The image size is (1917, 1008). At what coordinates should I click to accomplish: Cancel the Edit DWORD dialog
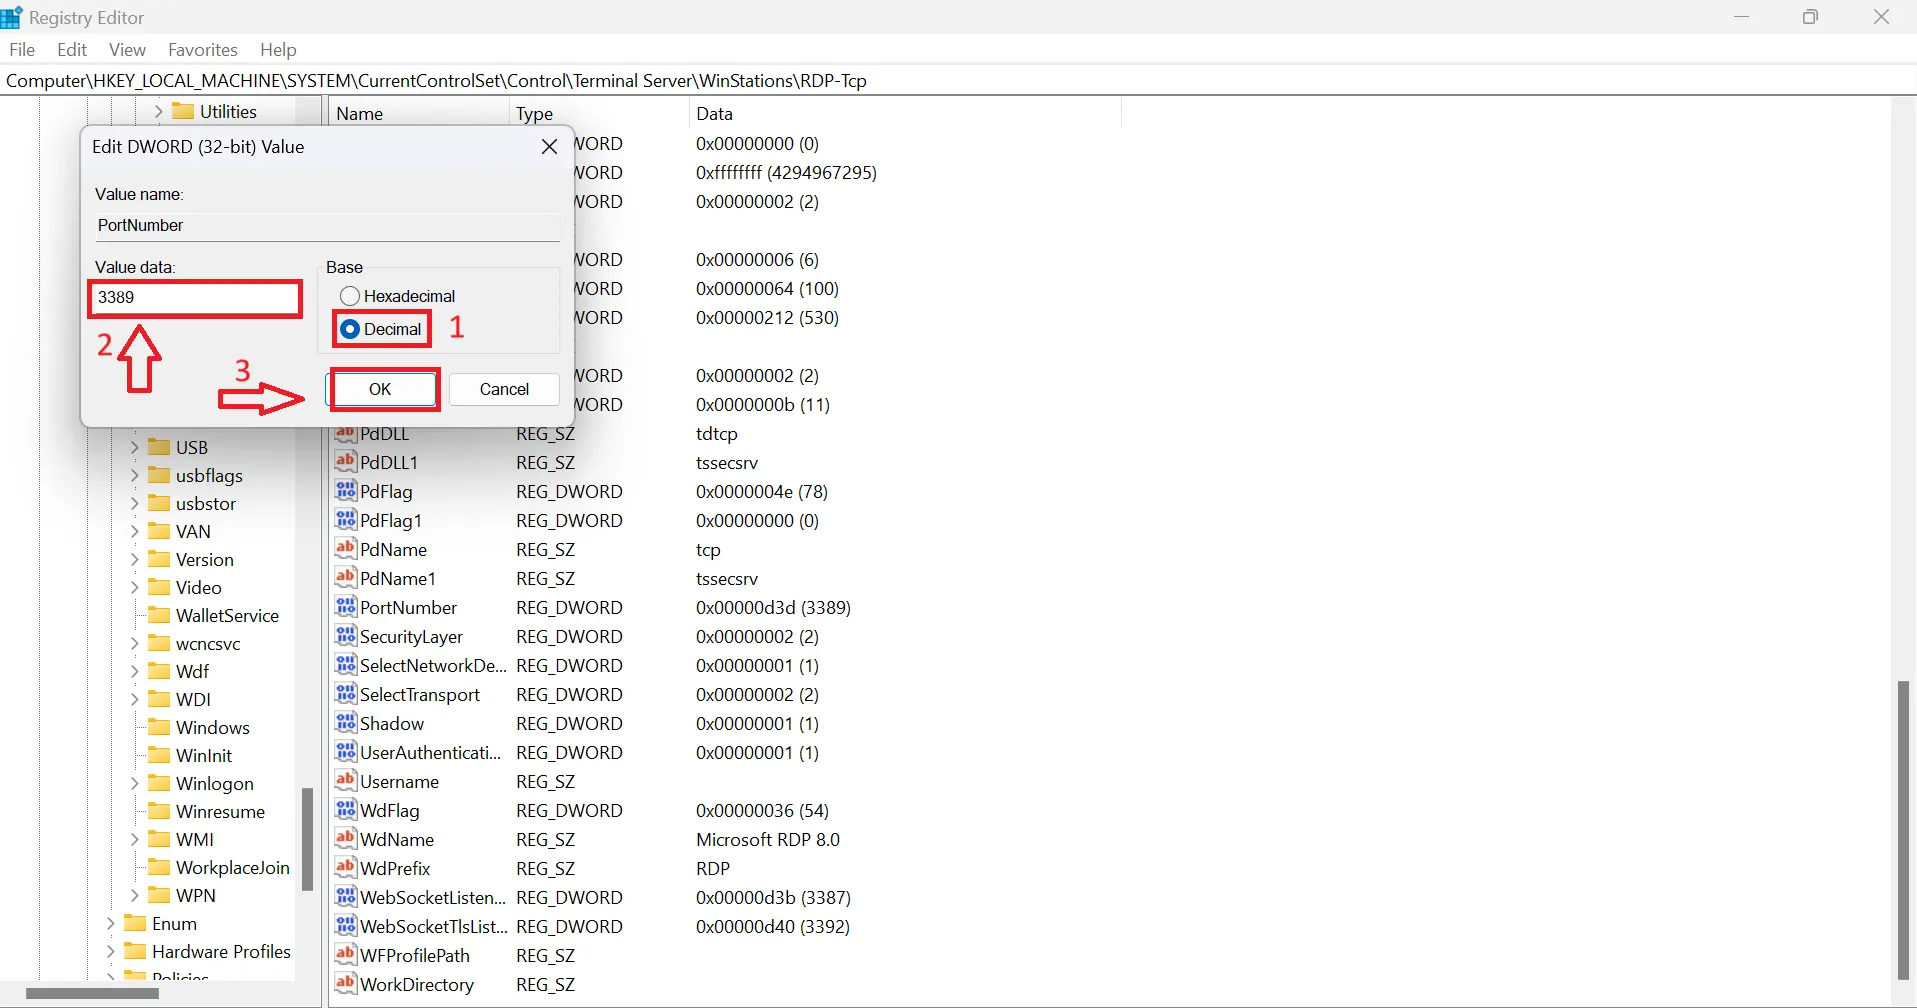tap(504, 389)
